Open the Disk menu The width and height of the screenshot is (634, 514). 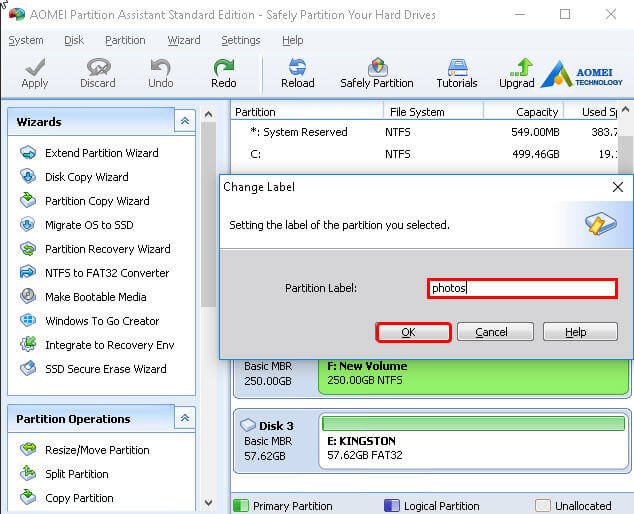[74, 40]
